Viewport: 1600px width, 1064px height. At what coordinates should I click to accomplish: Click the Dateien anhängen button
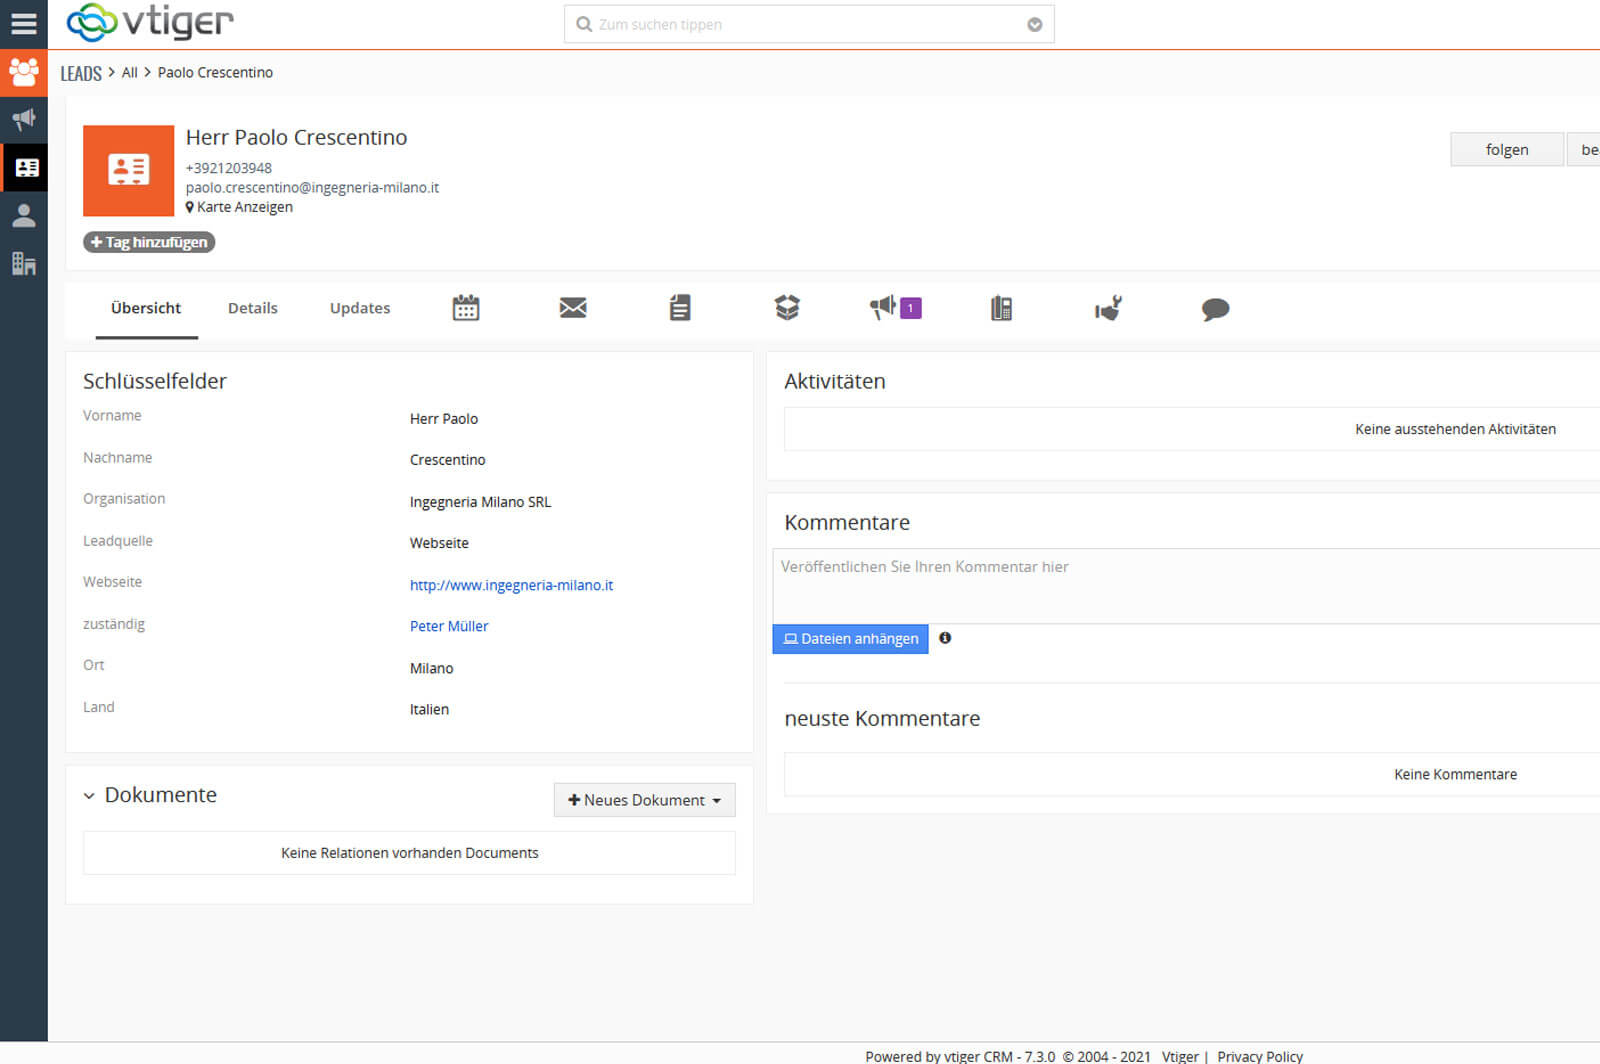[x=850, y=639]
